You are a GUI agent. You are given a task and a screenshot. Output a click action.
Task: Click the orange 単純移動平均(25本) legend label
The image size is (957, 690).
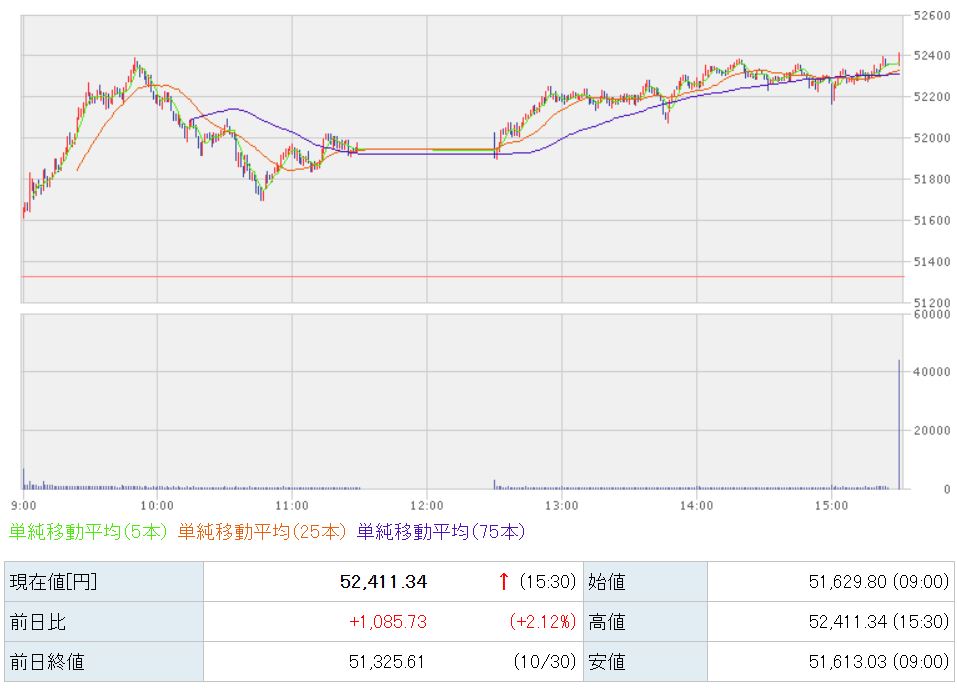[x=262, y=532]
